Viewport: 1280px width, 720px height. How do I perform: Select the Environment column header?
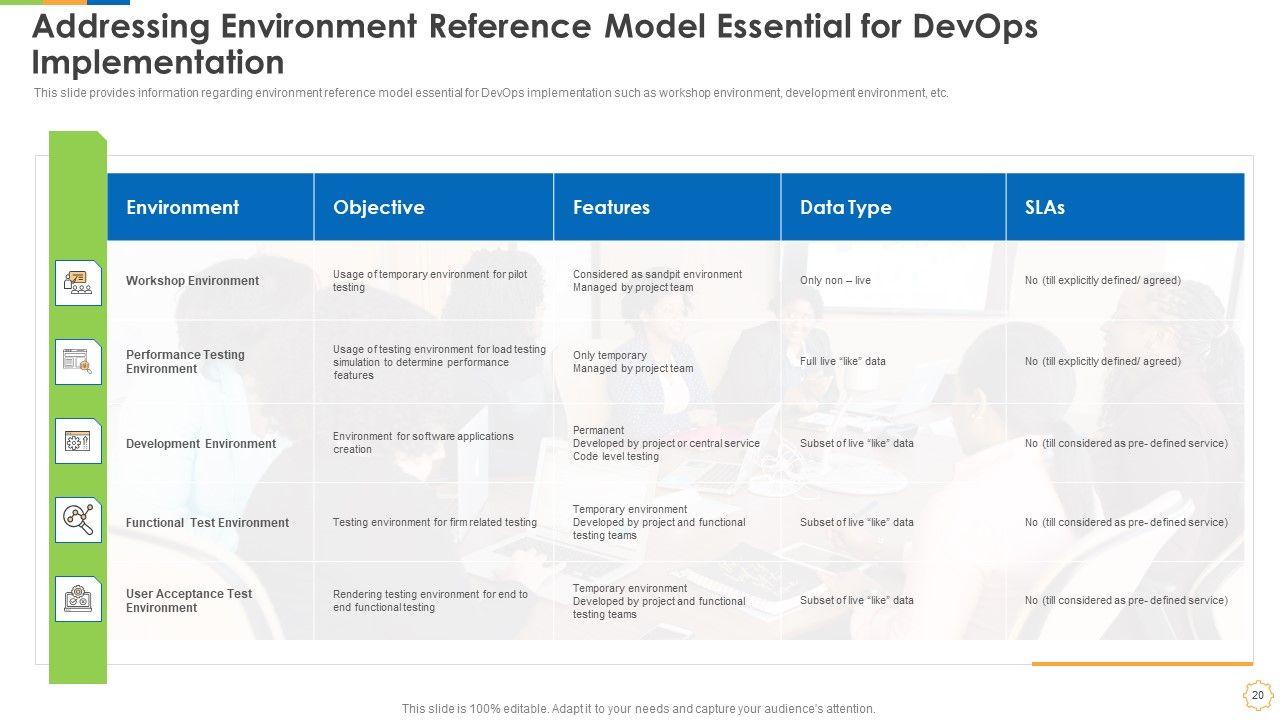[182, 207]
